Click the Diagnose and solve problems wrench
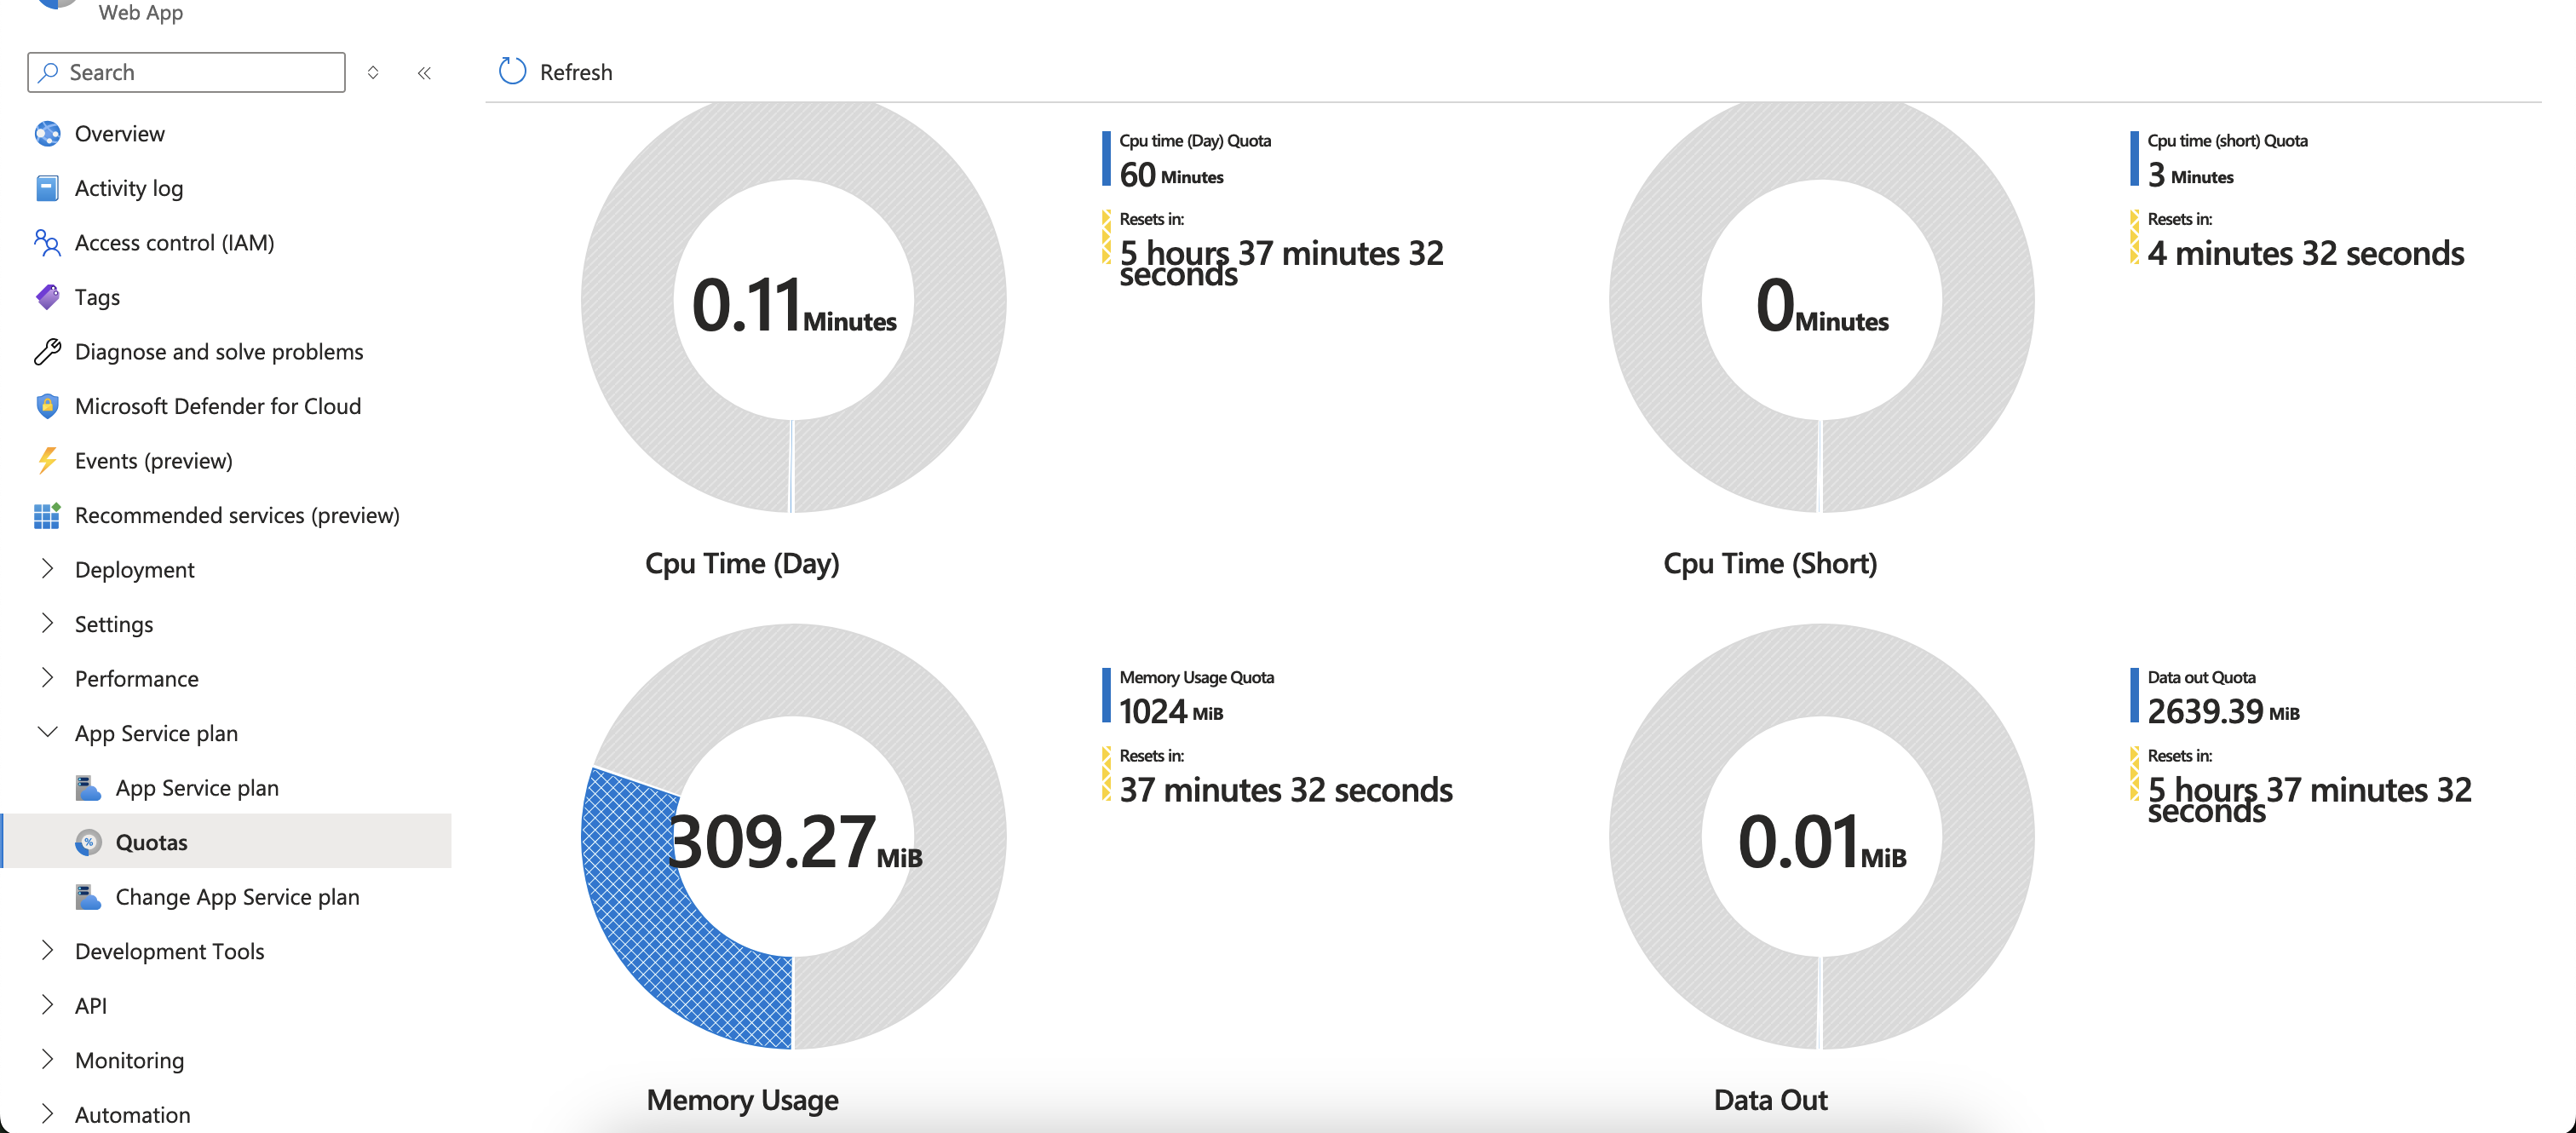 47,351
